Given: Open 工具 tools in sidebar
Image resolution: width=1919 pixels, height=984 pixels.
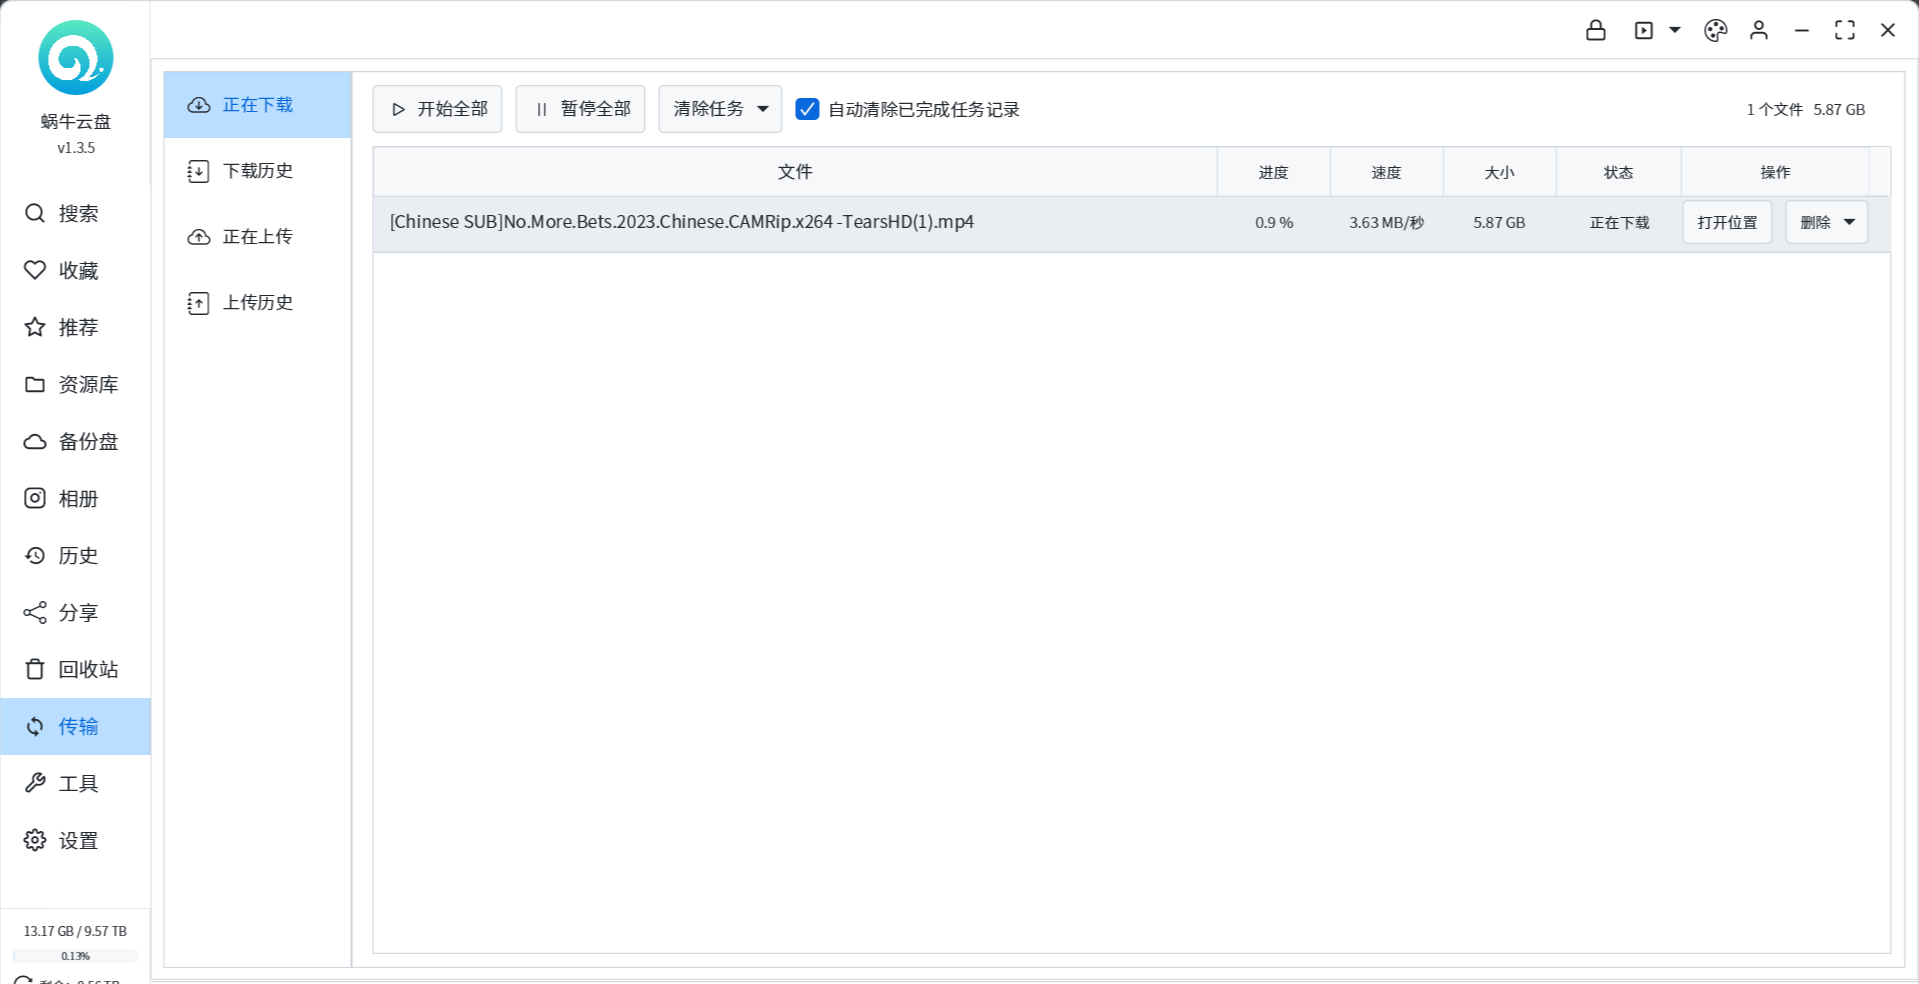Looking at the screenshot, I should (75, 783).
